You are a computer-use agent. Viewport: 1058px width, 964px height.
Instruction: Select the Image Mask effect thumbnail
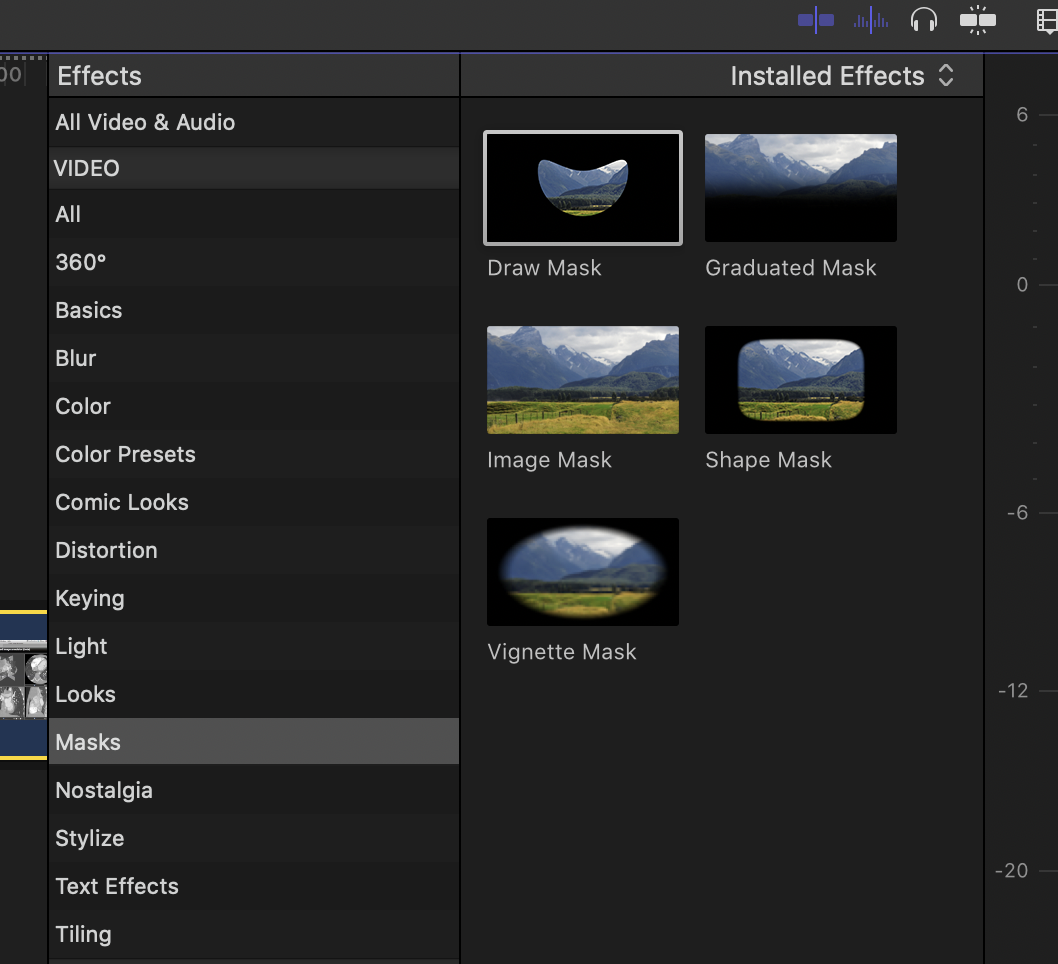[583, 380]
